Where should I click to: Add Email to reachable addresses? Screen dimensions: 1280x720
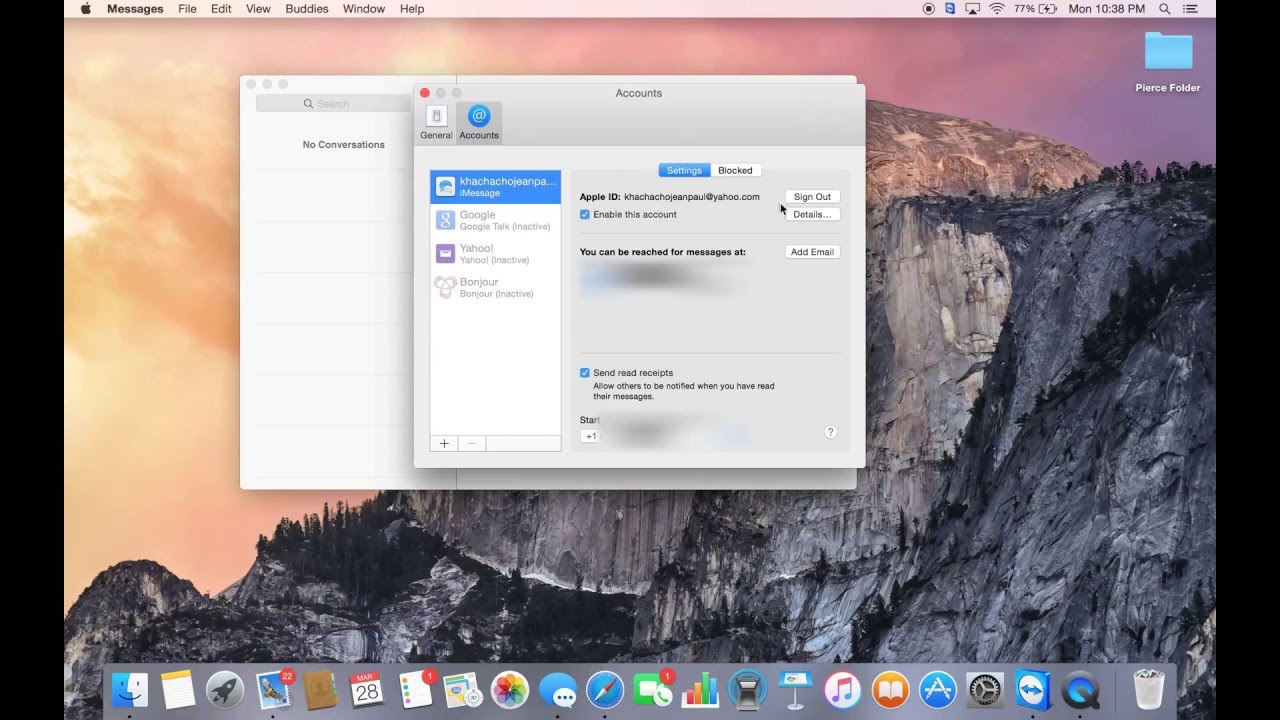(x=812, y=252)
